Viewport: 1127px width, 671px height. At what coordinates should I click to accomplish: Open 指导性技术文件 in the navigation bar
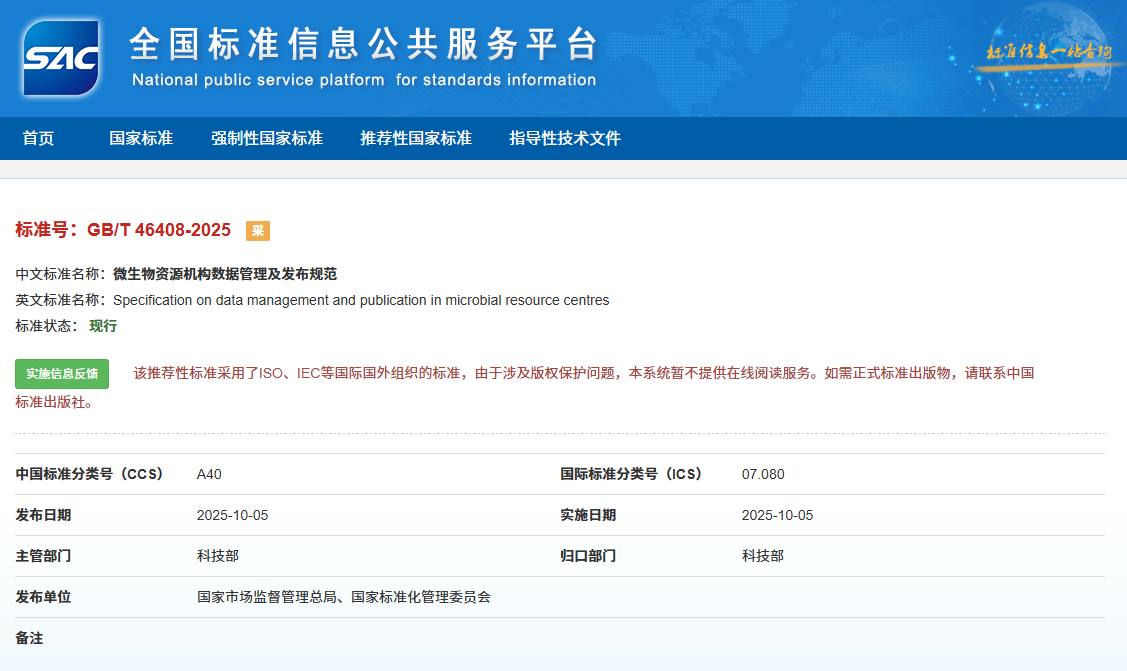tap(565, 138)
